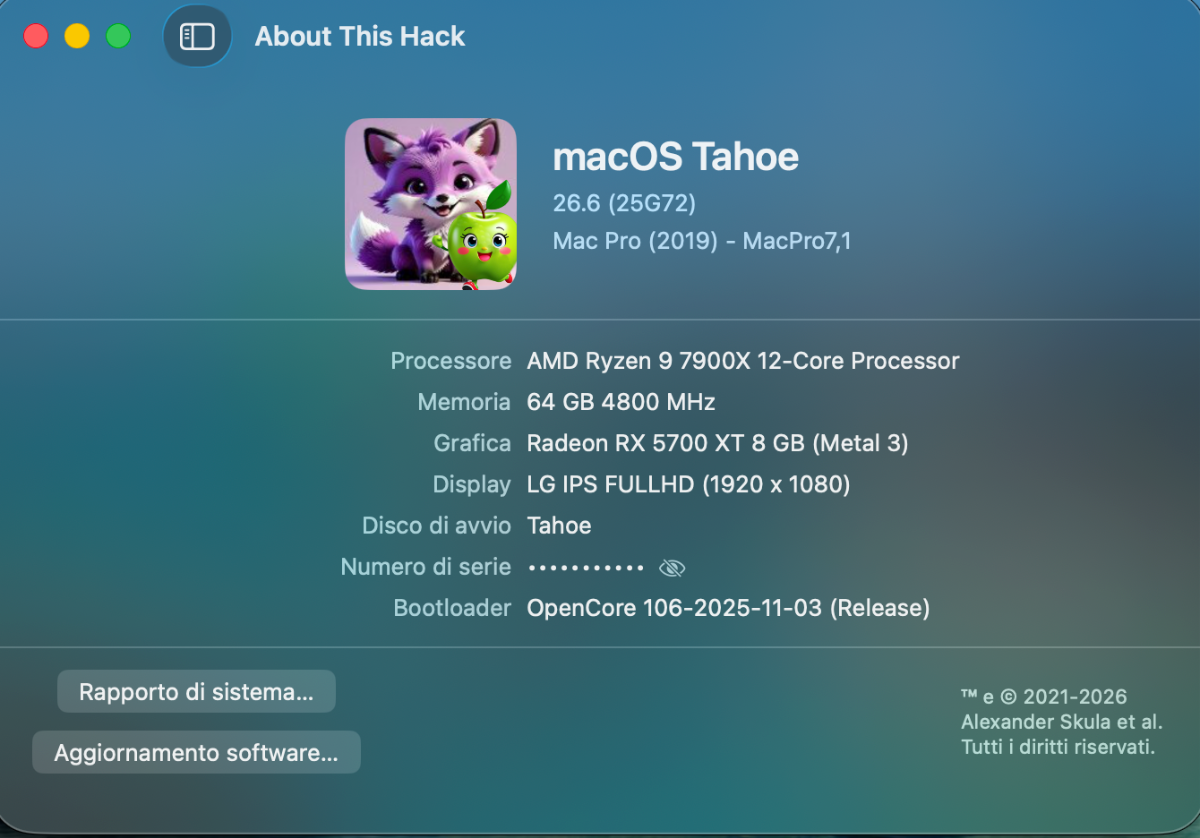The height and width of the screenshot is (838, 1200).
Task: Click the 64 GB 4800 MHz memory value
Action: [621, 402]
